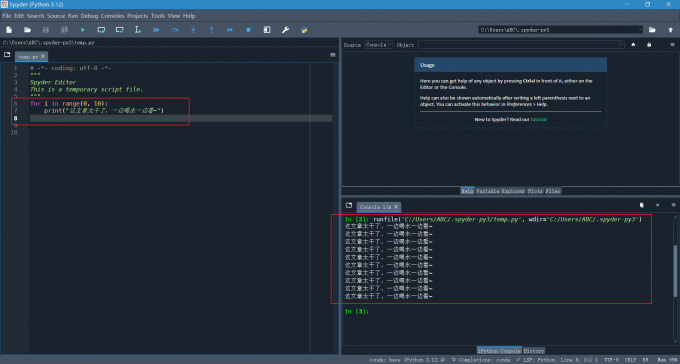680x364 pixels.
Task: Open the Debug menu
Action: tap(89, 16)
